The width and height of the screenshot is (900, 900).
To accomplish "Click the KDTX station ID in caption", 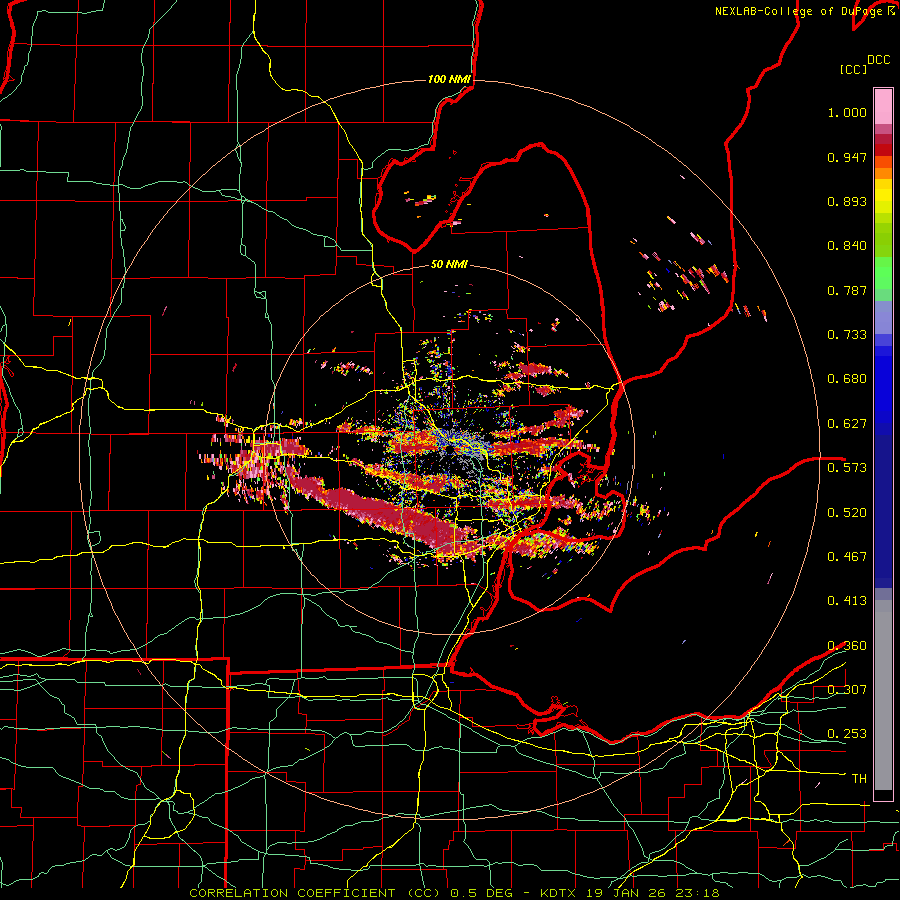I will point(560,893).
